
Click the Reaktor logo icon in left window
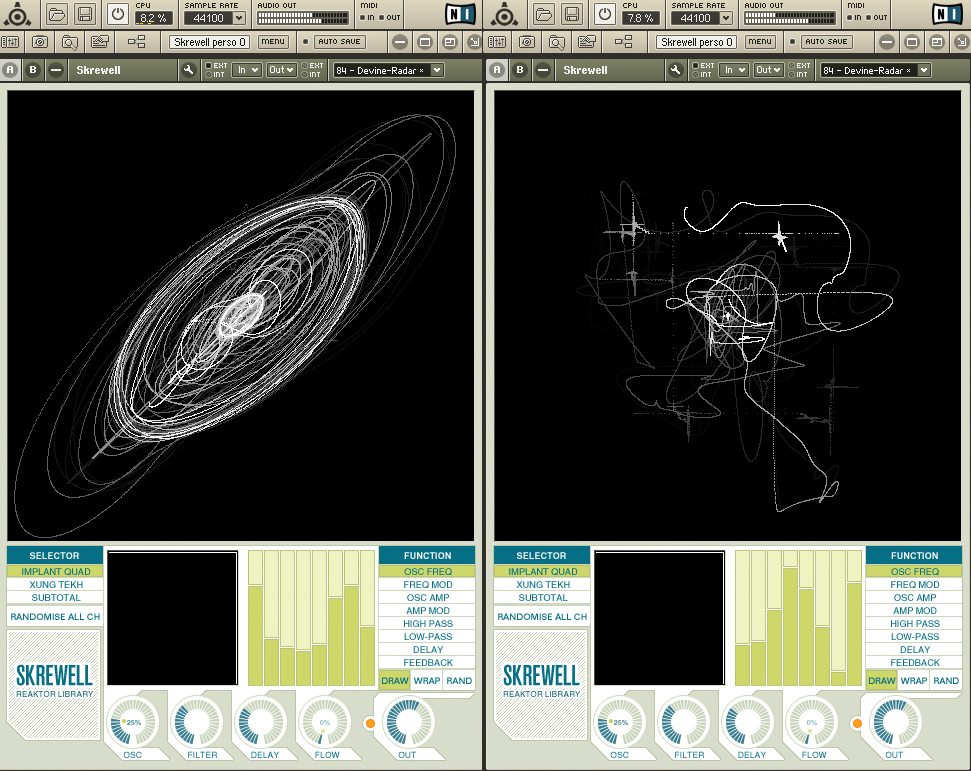17,14
